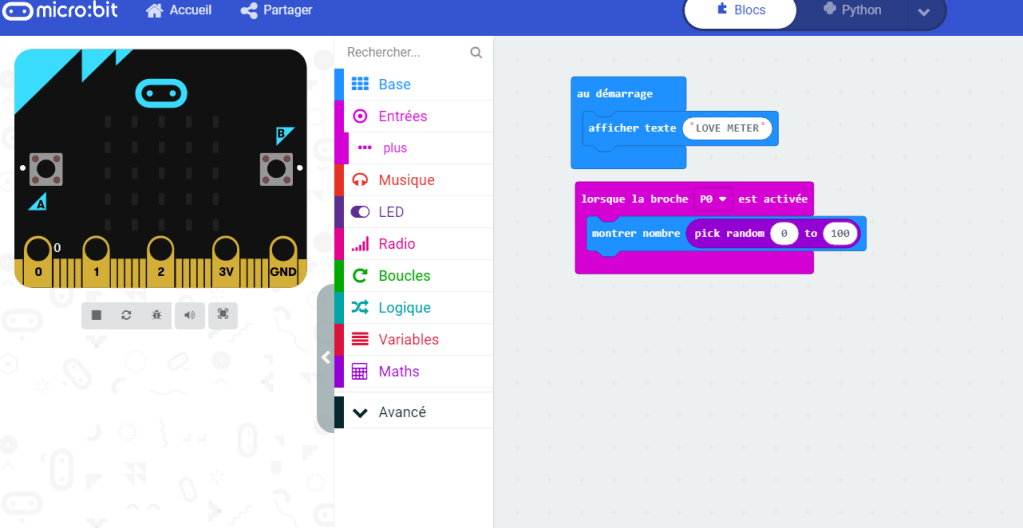Image resolution: width=1023 pixels, height=528 pixels.
Task: Open the Musique block category
Action: [406, 180]
